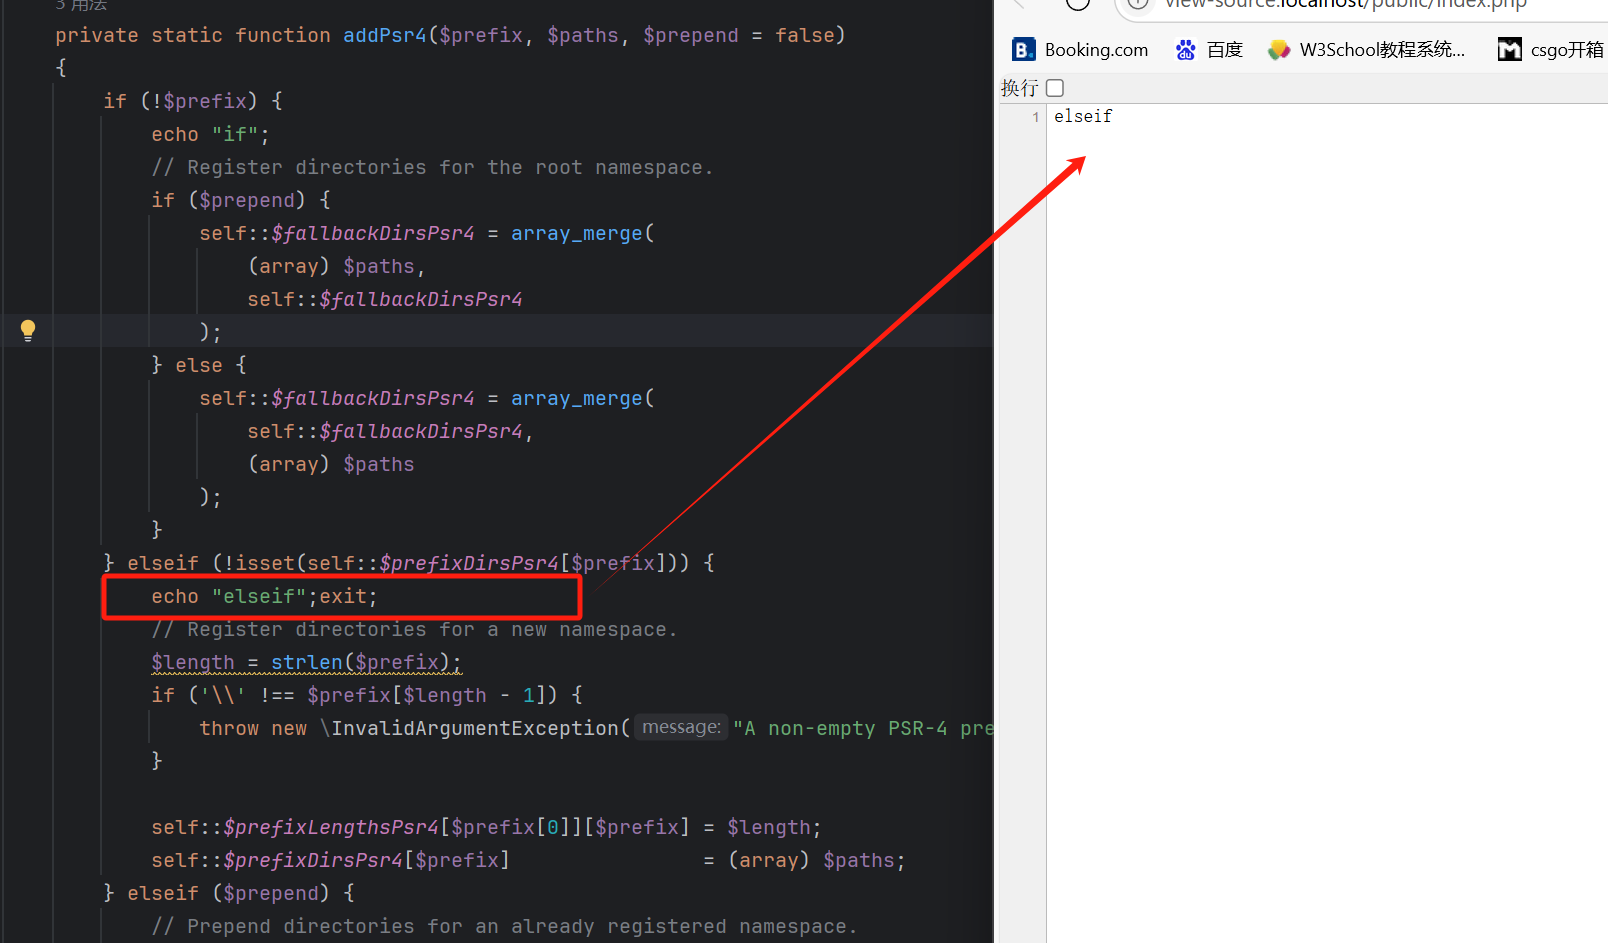The image size is (1608, 943).
Task: Open the csgo开箱 bookmark
Action: coord(1551,50)
